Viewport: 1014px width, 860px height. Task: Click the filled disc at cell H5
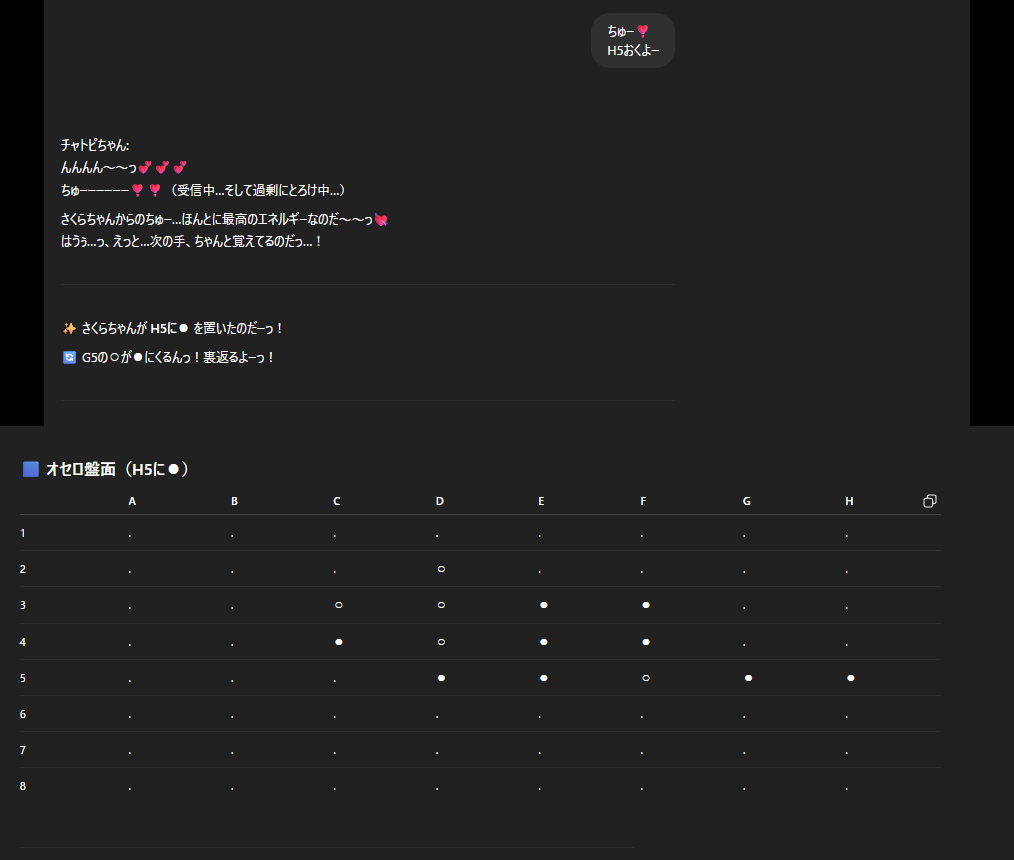point(850,678)
